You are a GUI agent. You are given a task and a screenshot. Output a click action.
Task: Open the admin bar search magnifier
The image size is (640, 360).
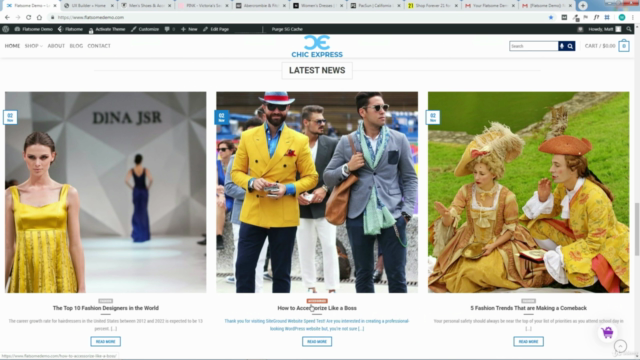point(629,29)
